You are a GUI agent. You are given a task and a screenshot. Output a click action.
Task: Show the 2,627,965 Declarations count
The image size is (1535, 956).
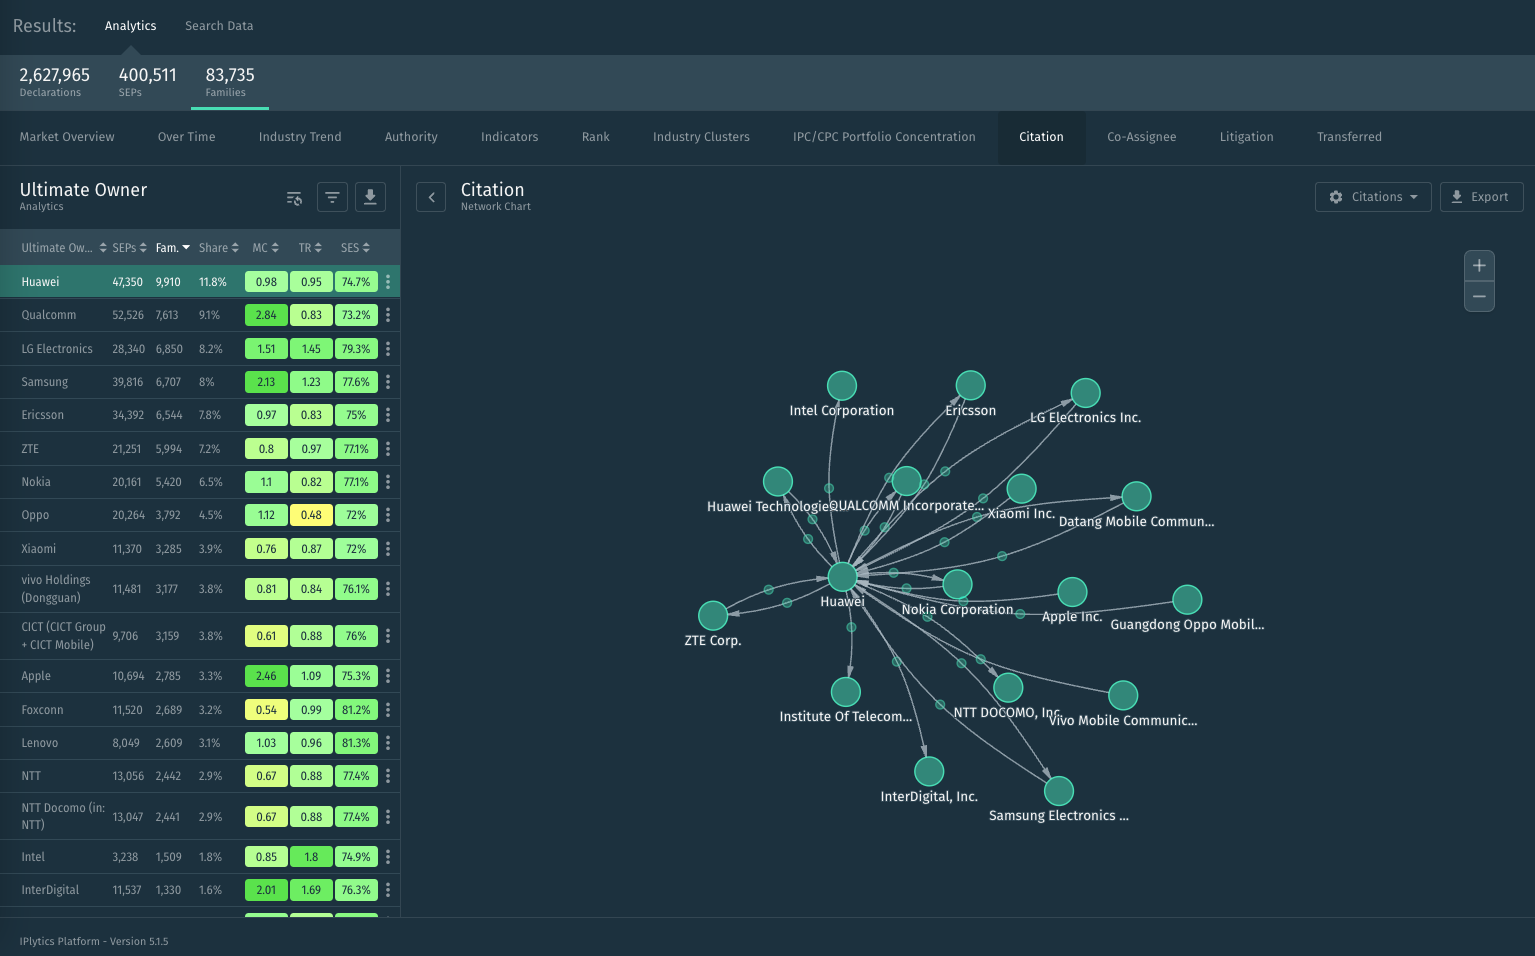click(x=54, y=82)
